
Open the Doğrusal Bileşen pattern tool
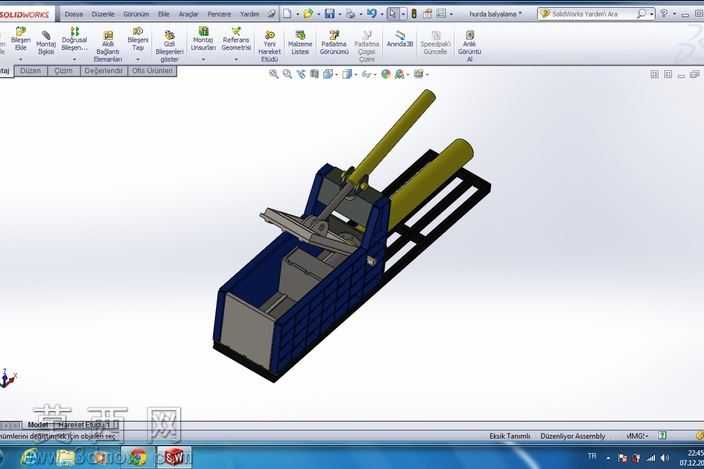tap(74, 38)
